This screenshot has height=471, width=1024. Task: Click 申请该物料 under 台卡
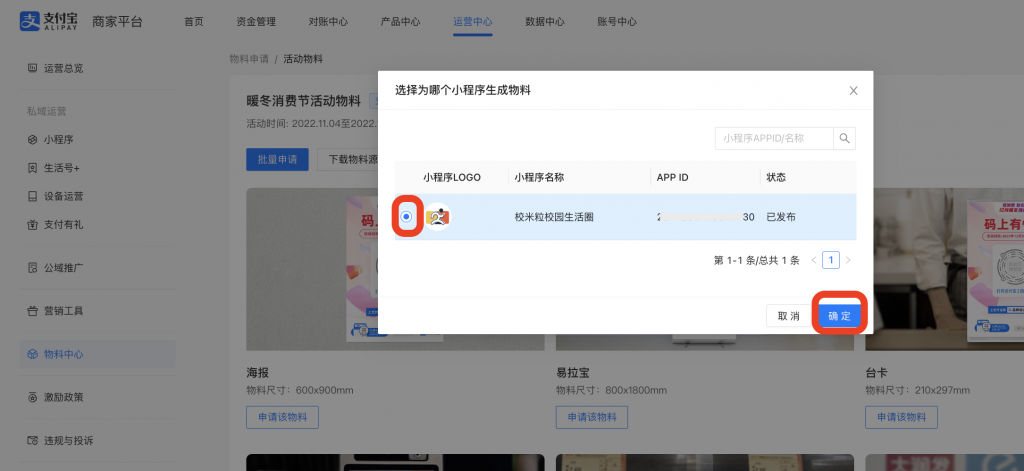tap(901, 417)
